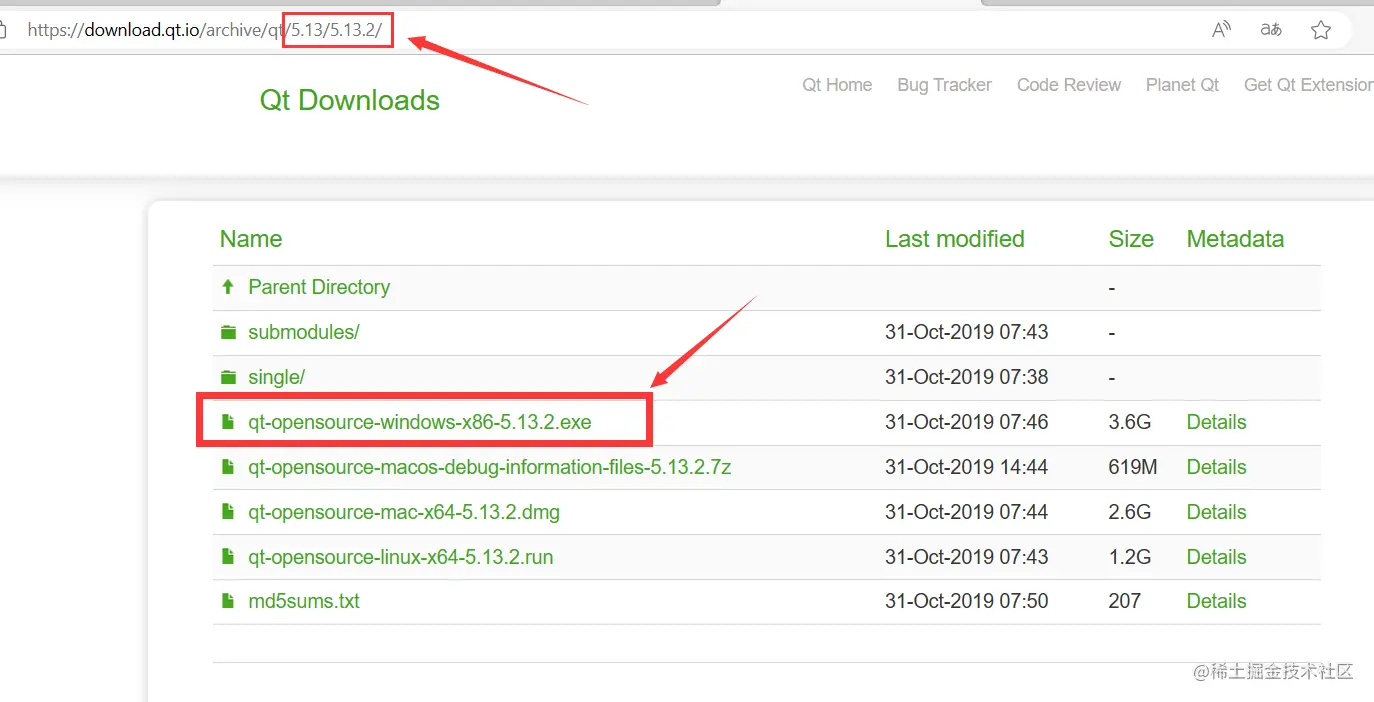Open Get Qt Extensions in top navigation

click(1308, 85)
